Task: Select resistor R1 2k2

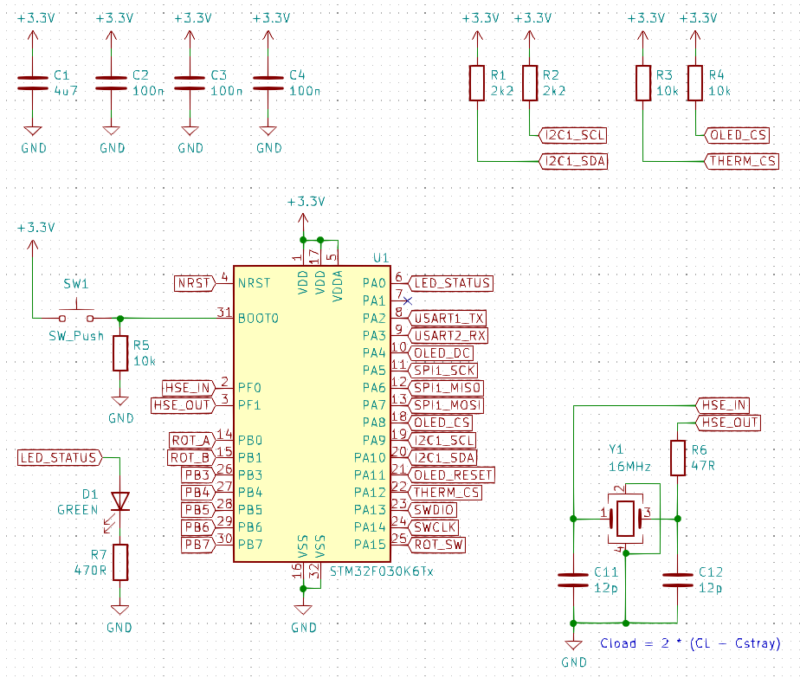Action: pyautogui.click(x=477, y=84)
